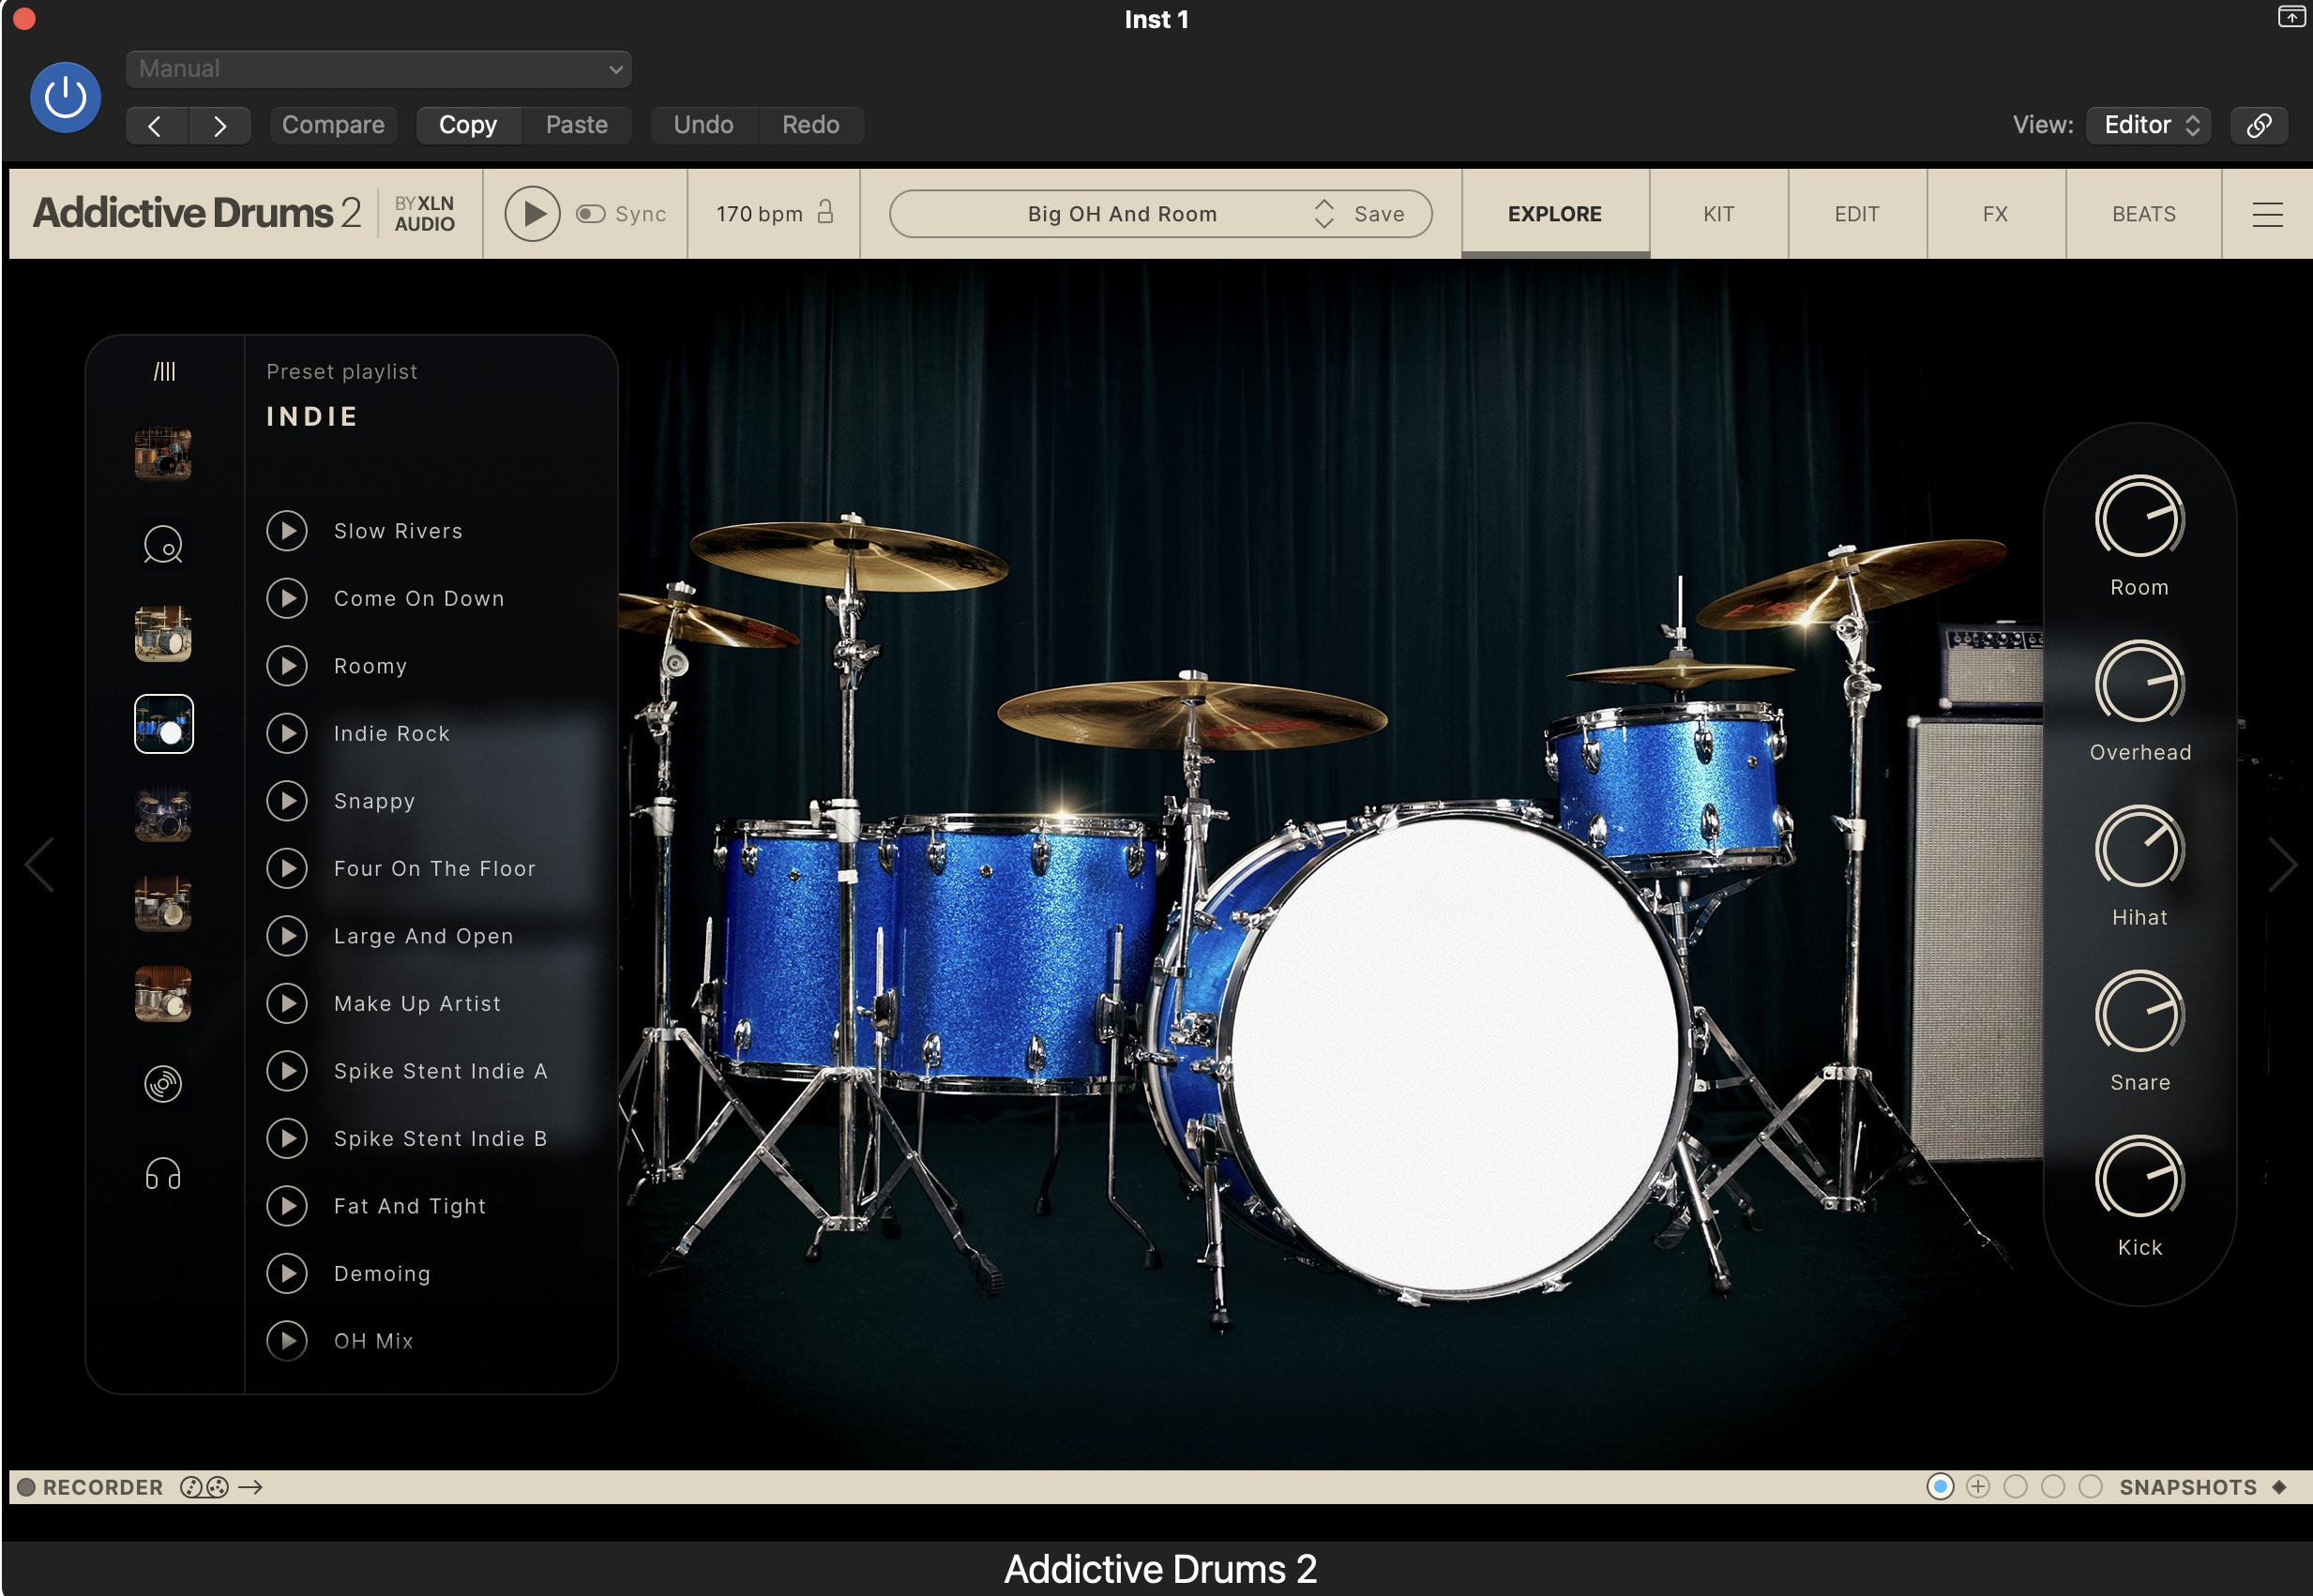This screenshot has height=1596, width=2313.
Task: Preview the Indie Rock preset
Action: [x=287, y=733]
